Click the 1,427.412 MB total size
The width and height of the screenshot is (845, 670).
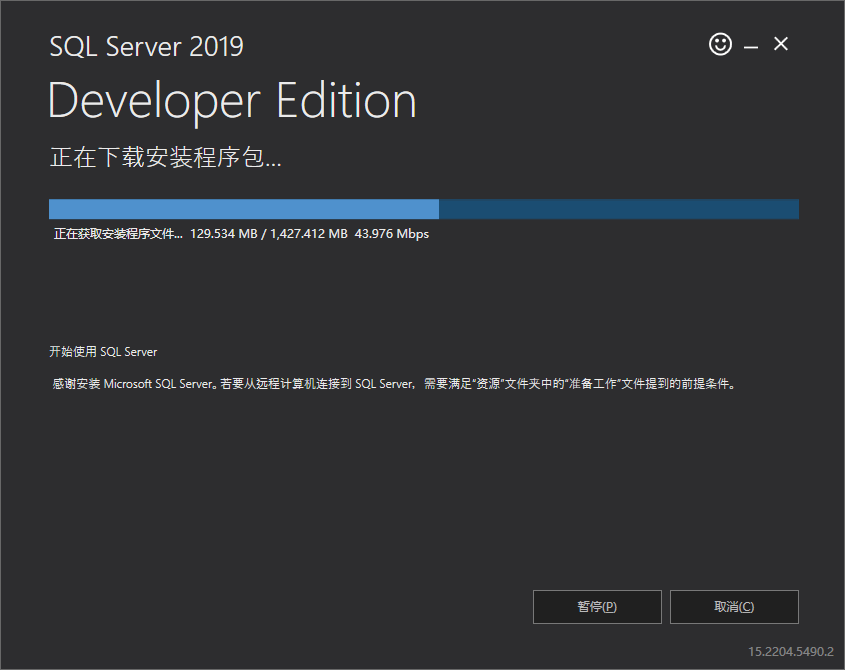coord(309,234)
